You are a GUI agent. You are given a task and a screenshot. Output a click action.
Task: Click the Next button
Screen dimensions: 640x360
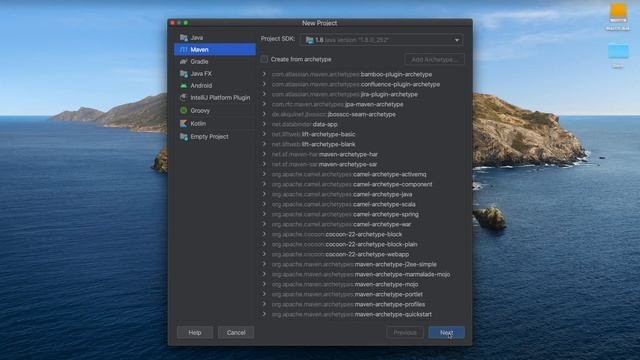click(447, 333)
